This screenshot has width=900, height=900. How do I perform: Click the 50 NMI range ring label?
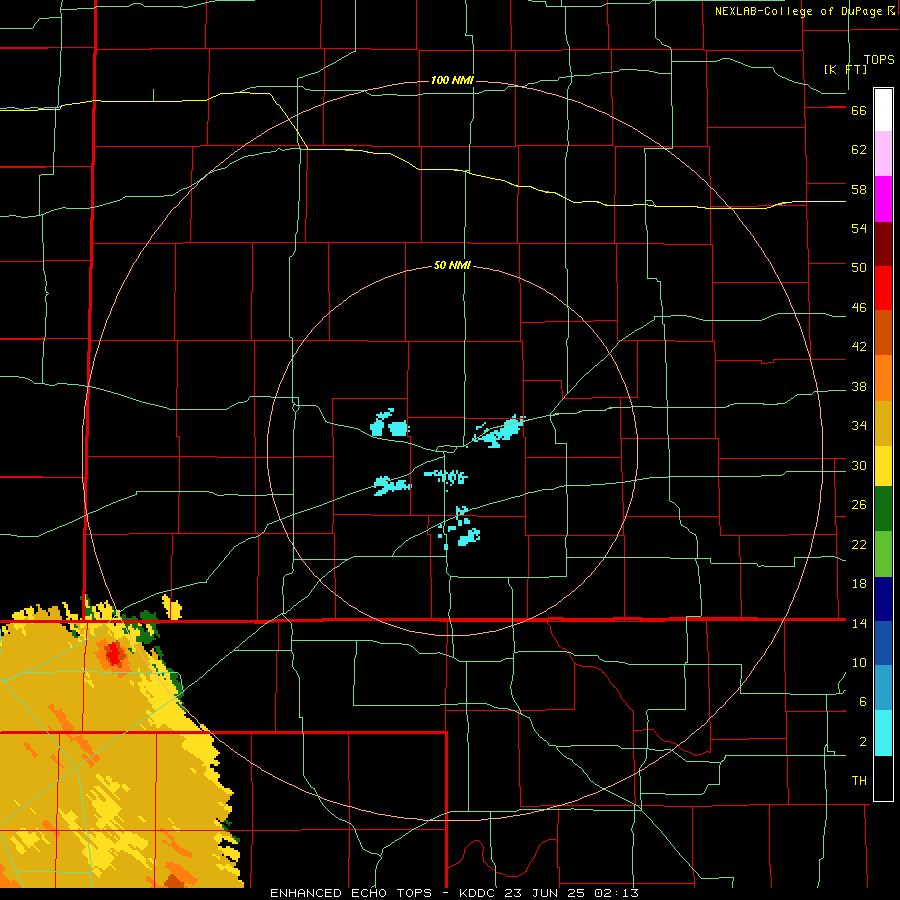(452, 265)
